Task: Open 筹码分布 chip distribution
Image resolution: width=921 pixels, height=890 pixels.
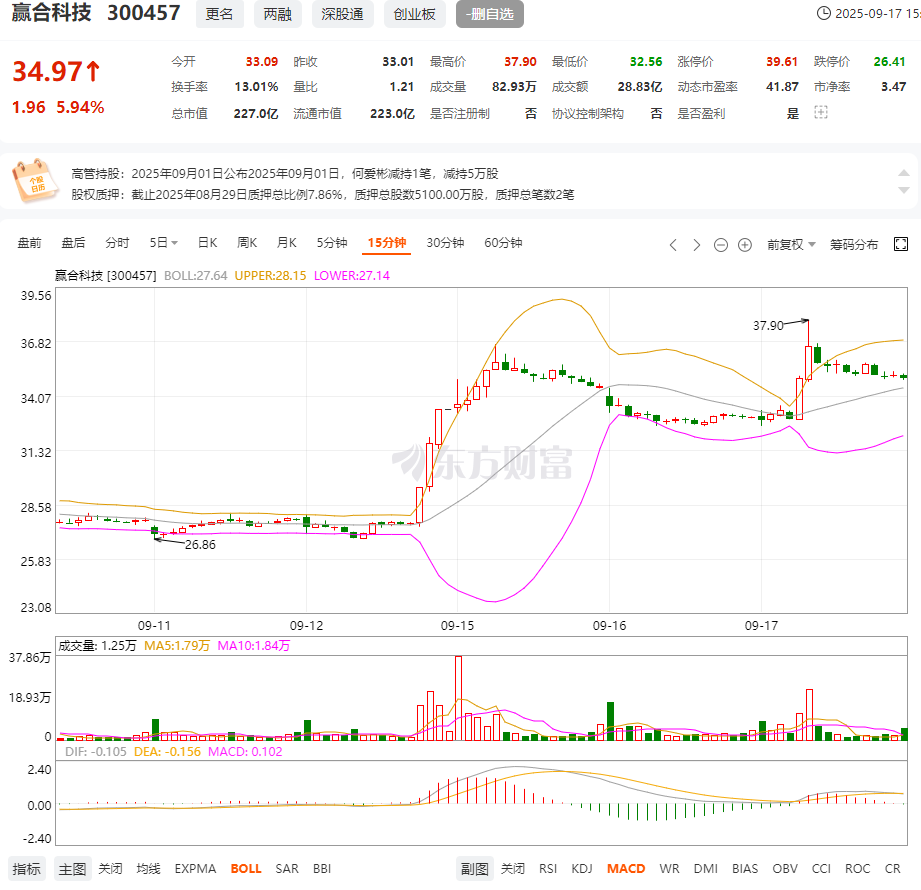Action: click(x=854, y=244)
